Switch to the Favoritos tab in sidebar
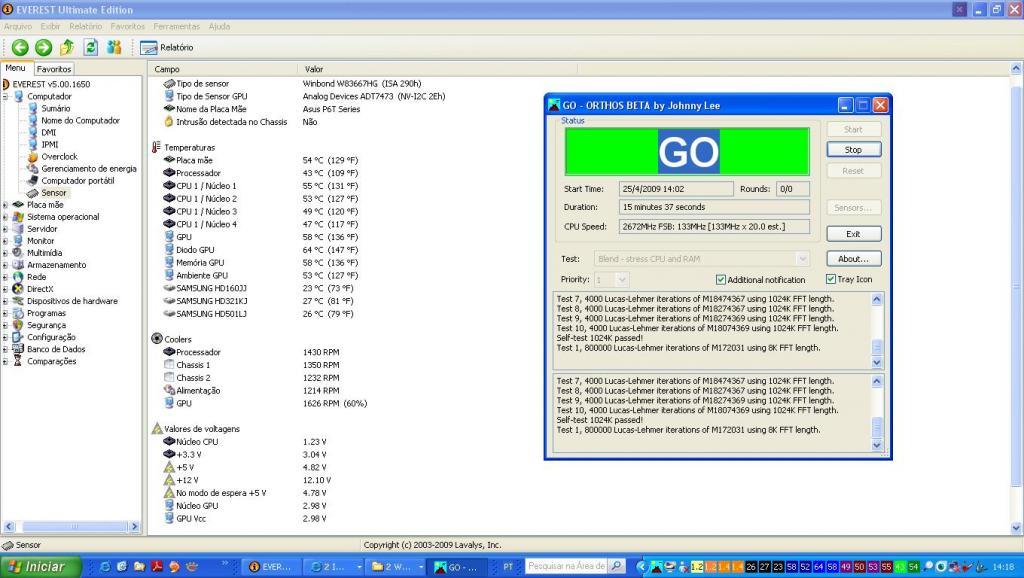 point(54,69)
